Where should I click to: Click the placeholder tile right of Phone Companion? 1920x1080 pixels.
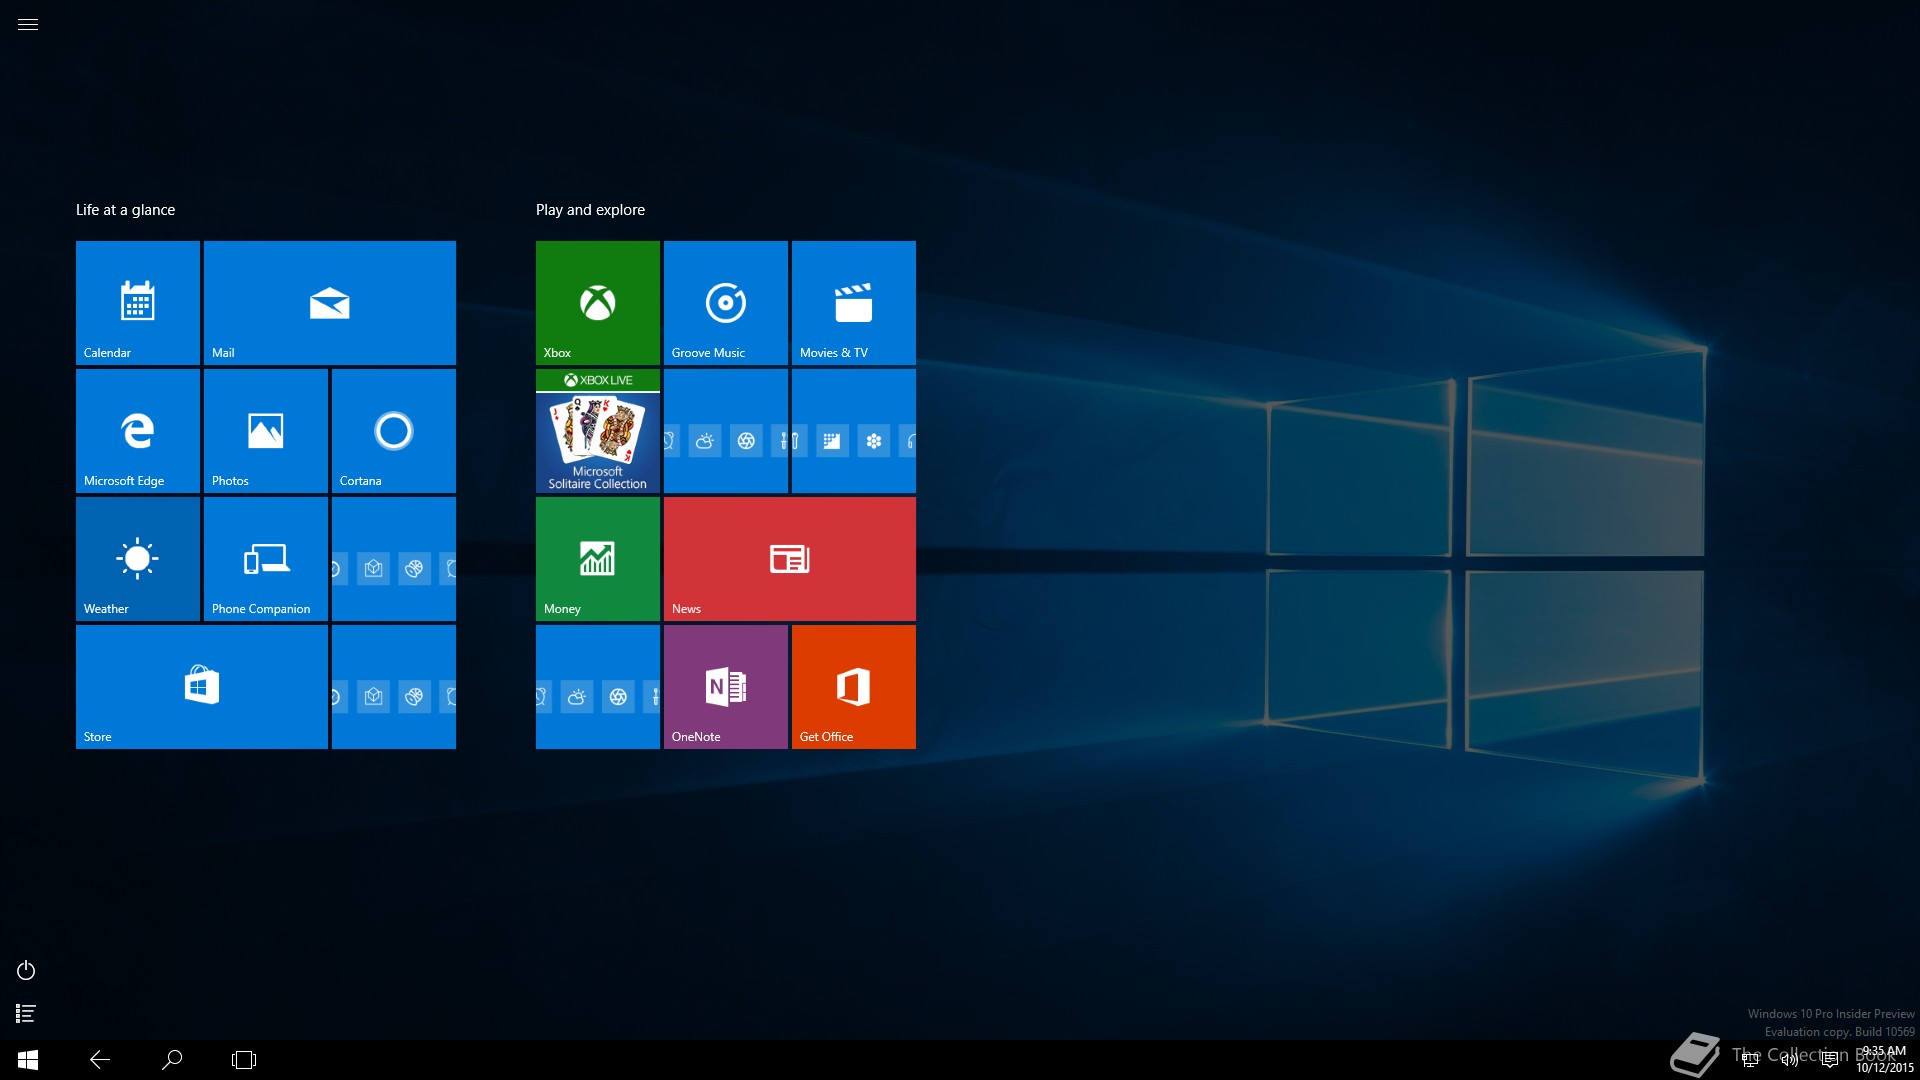394,559
